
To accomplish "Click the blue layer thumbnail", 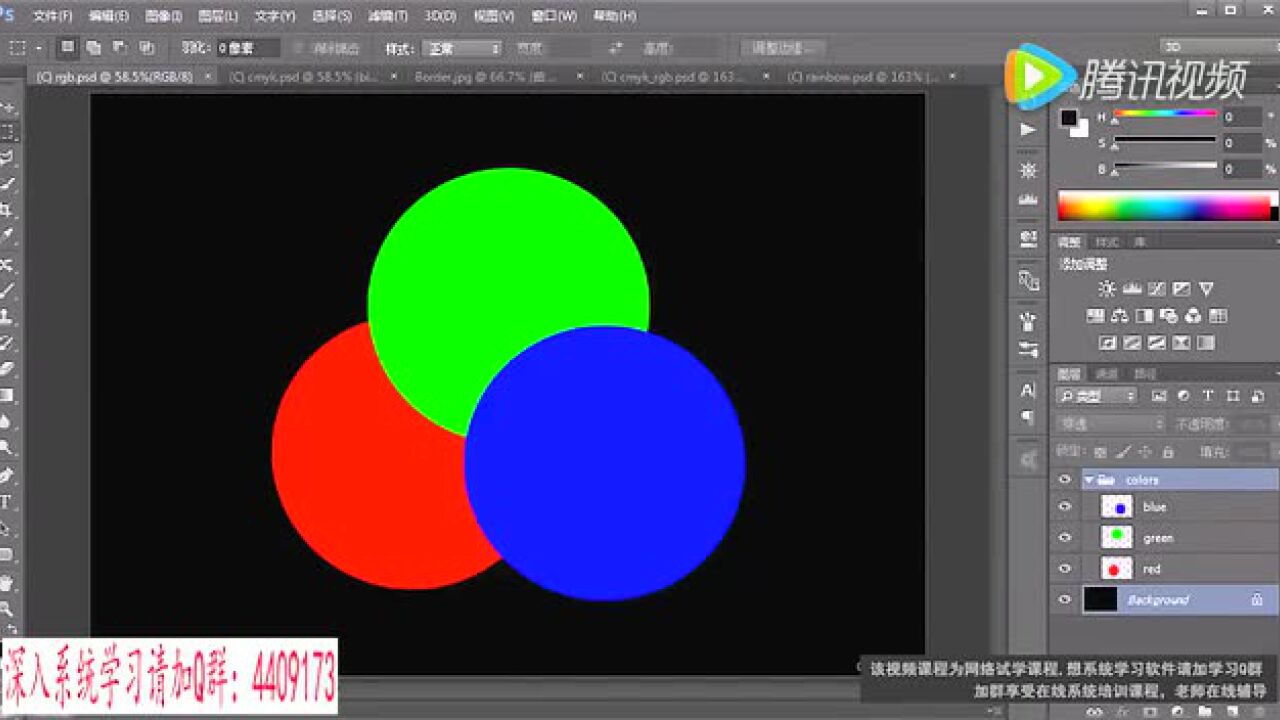I will (1115, 507).
